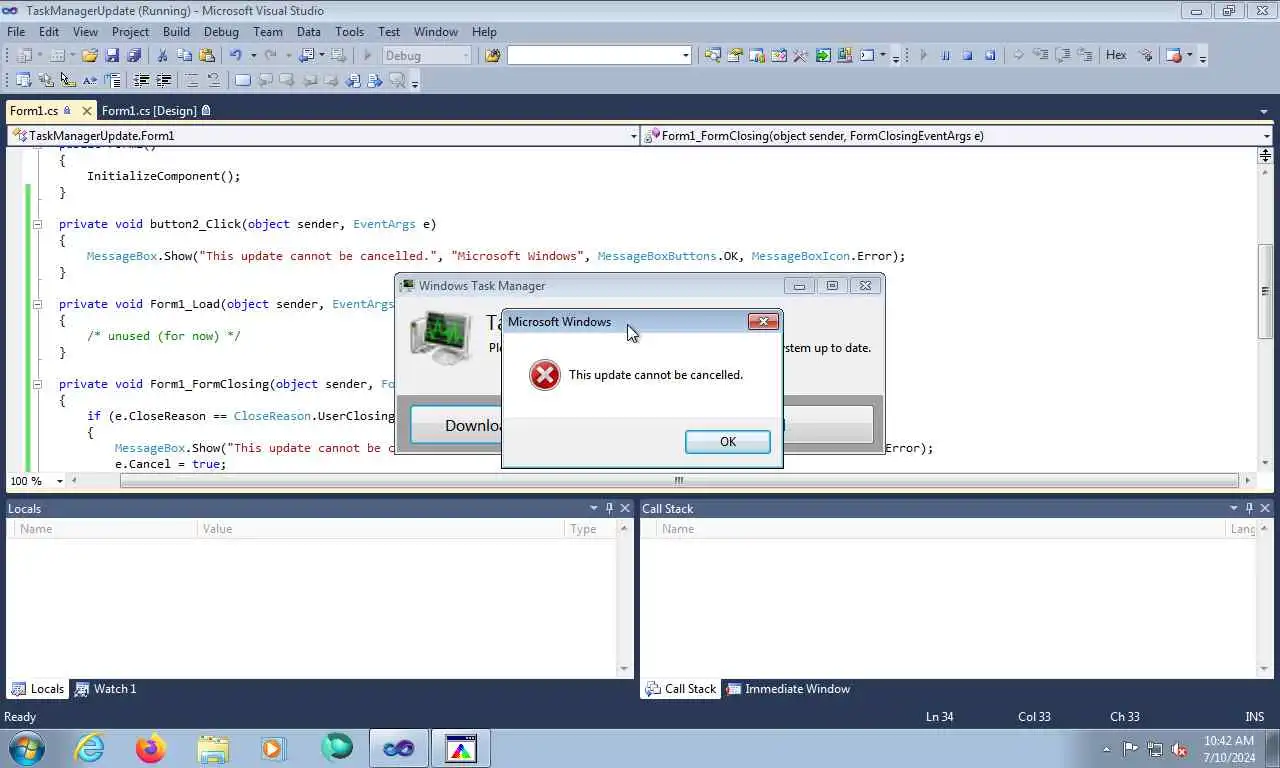The image size is (1280, 768).
Task: Click the Save toolbar icon
Action: point(112,56)
